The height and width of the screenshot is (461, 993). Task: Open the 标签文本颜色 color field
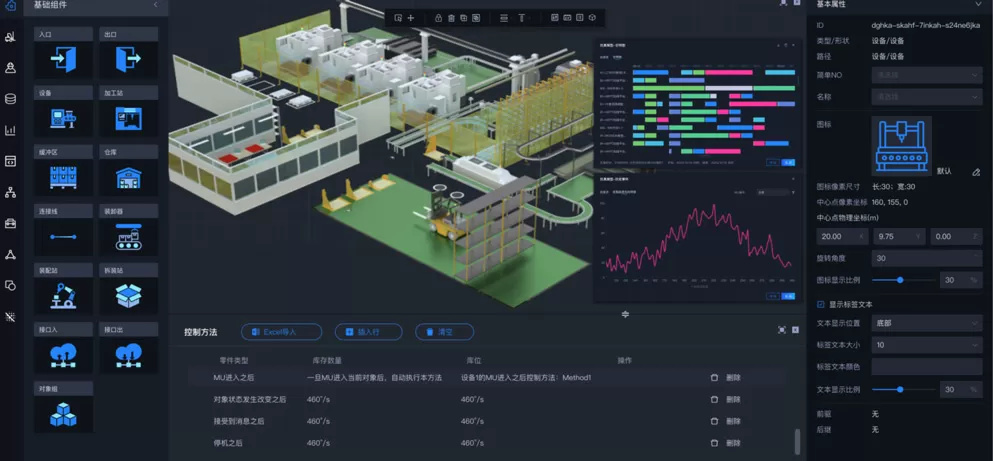point(927,367)
